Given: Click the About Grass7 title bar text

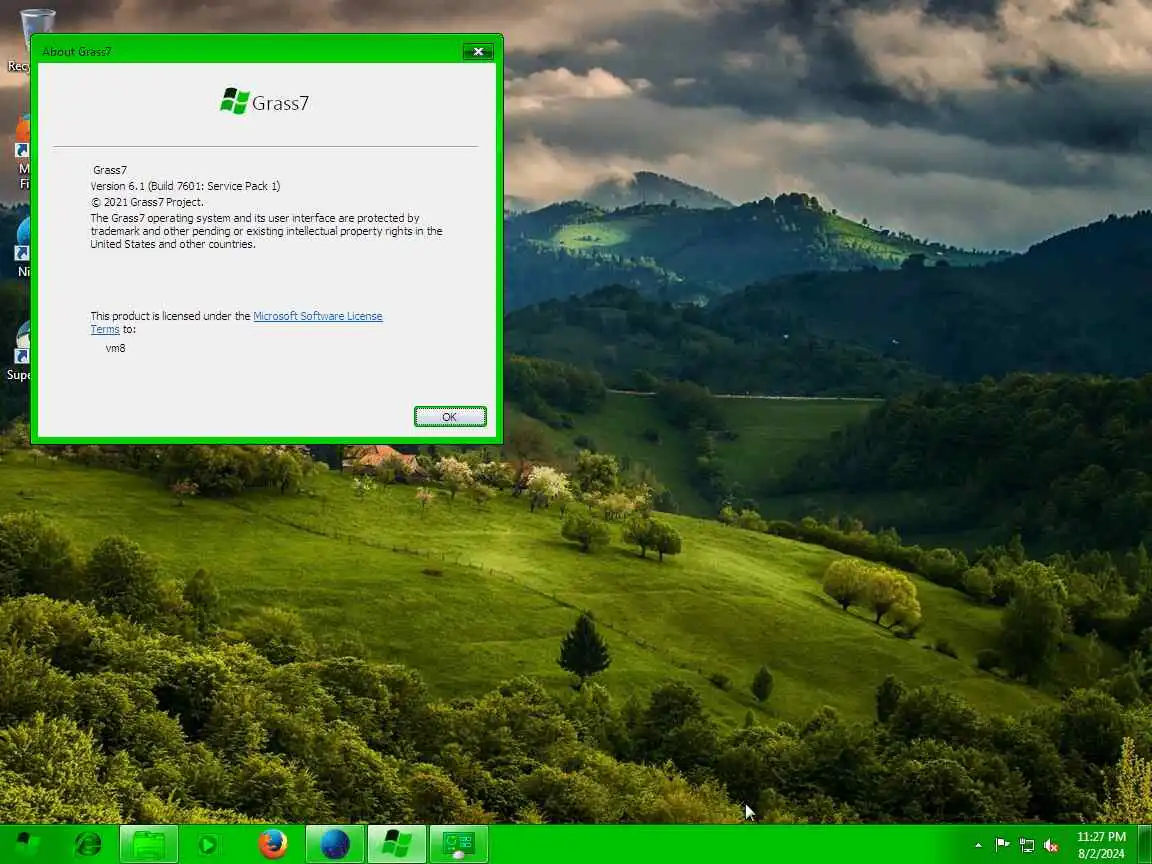Looking at the screenshot, I should 76,51.
